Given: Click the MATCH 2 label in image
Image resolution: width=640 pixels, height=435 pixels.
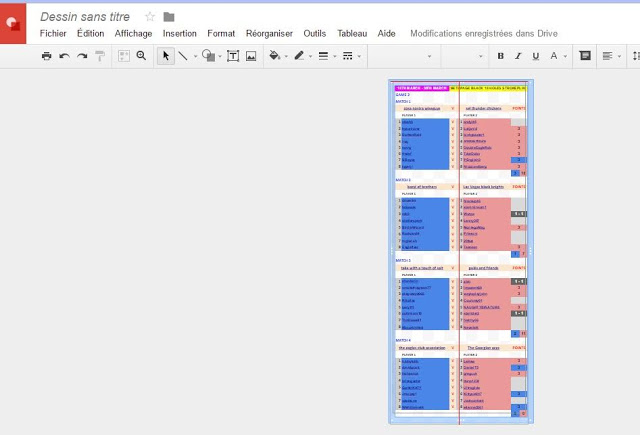Looking at the screenshot, I should coord(403,180).
